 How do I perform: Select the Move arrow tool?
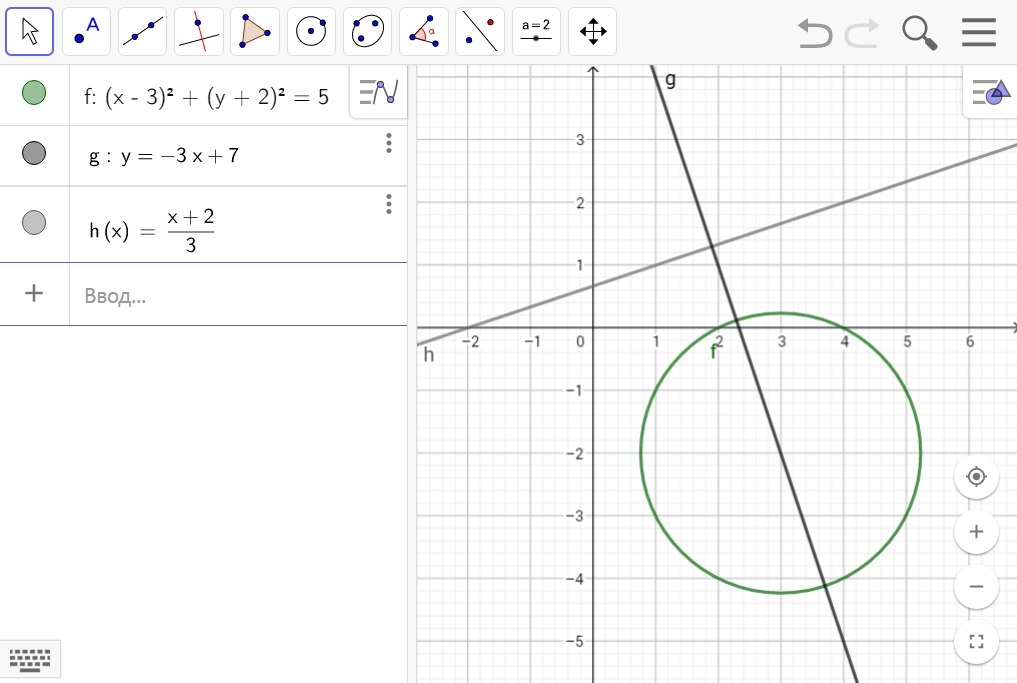[30, 31]
